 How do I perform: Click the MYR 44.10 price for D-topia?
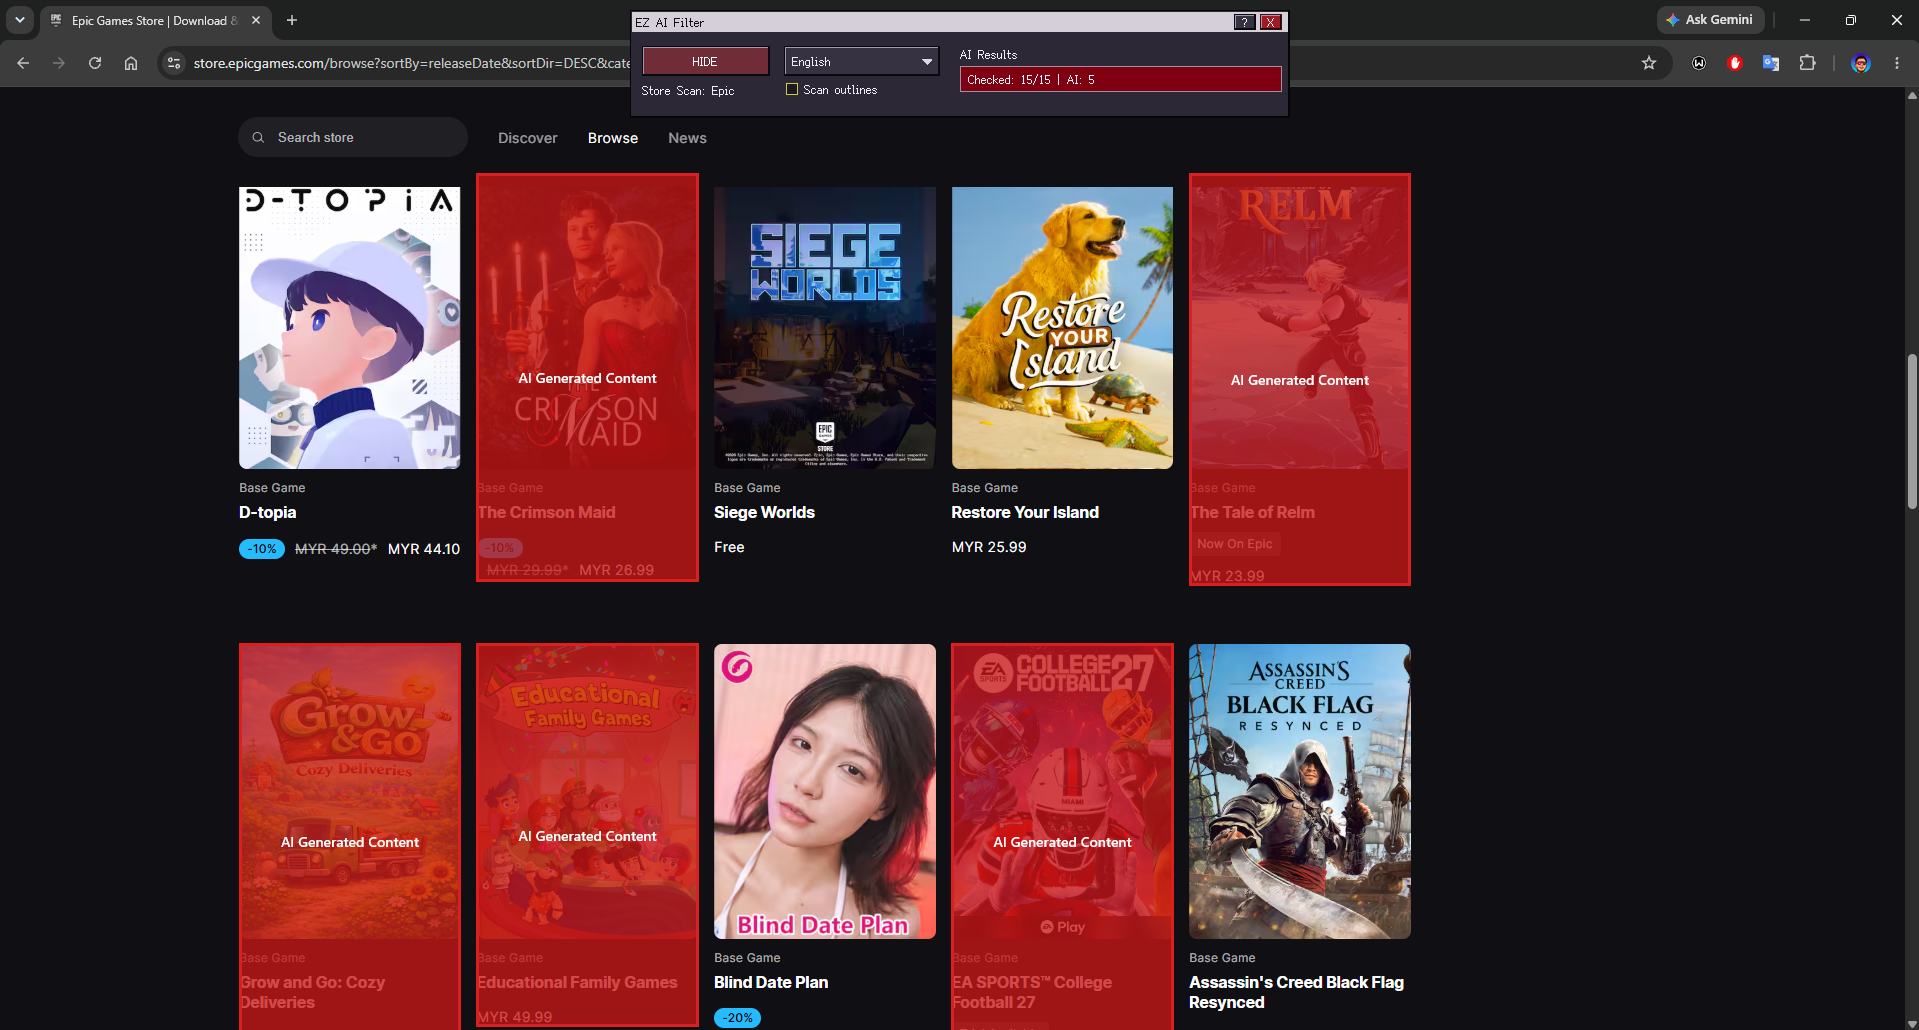tap(424, 549)
